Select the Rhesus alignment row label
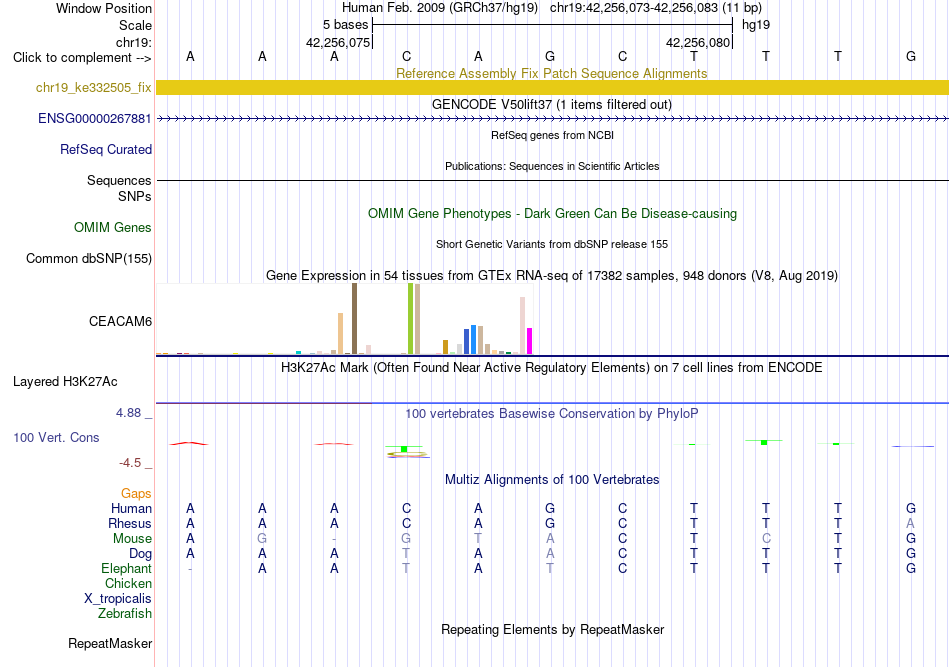 130,523
